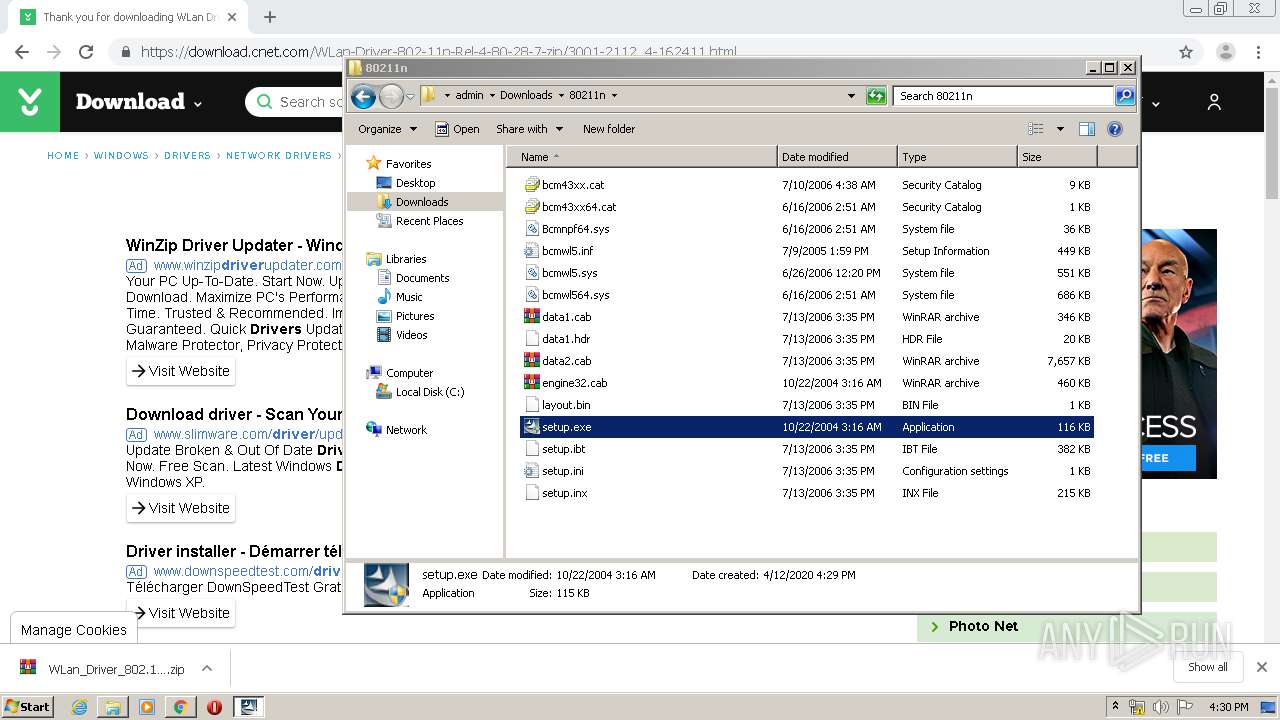Follow the NETWORK DRIVERS breadcrumb link
This screenshot has width=1280, height=720.
click(279, 156)
